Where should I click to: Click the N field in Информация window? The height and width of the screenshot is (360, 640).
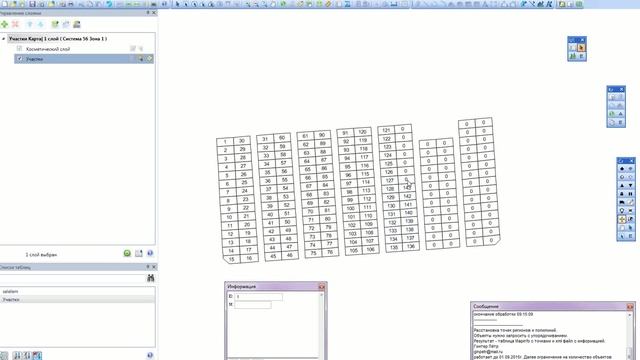pyautogui.click(x=253, y=304)
